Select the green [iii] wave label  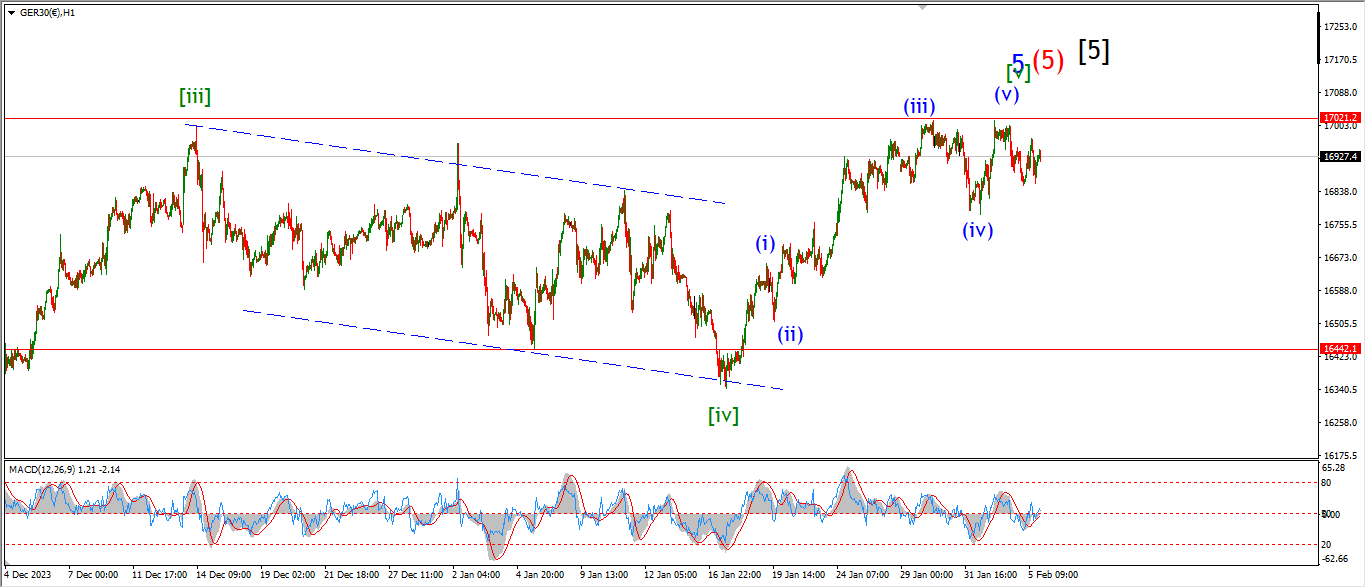coord(195,97)
